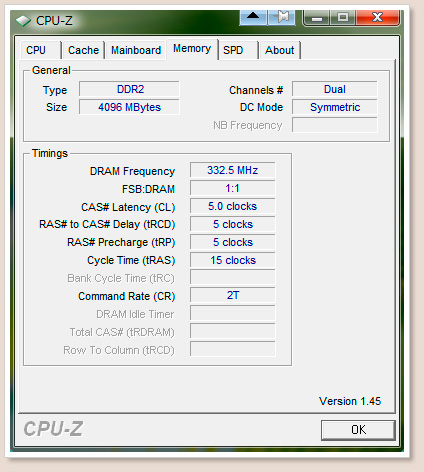Screen dimensions: 424x472
Task: Click the 332.5 MHz DRAM Frequency value
Action: tap(233, 170)
